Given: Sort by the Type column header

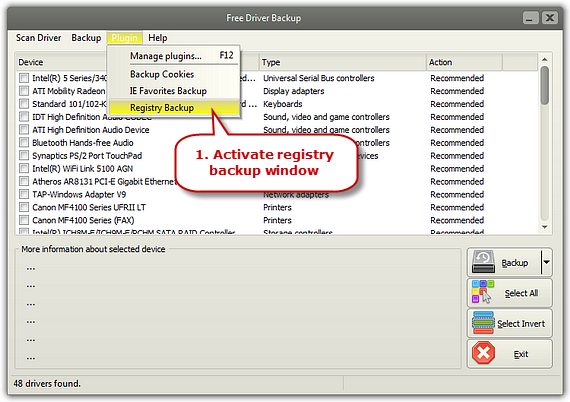Looking at the screenshot, I should [342, 62].
